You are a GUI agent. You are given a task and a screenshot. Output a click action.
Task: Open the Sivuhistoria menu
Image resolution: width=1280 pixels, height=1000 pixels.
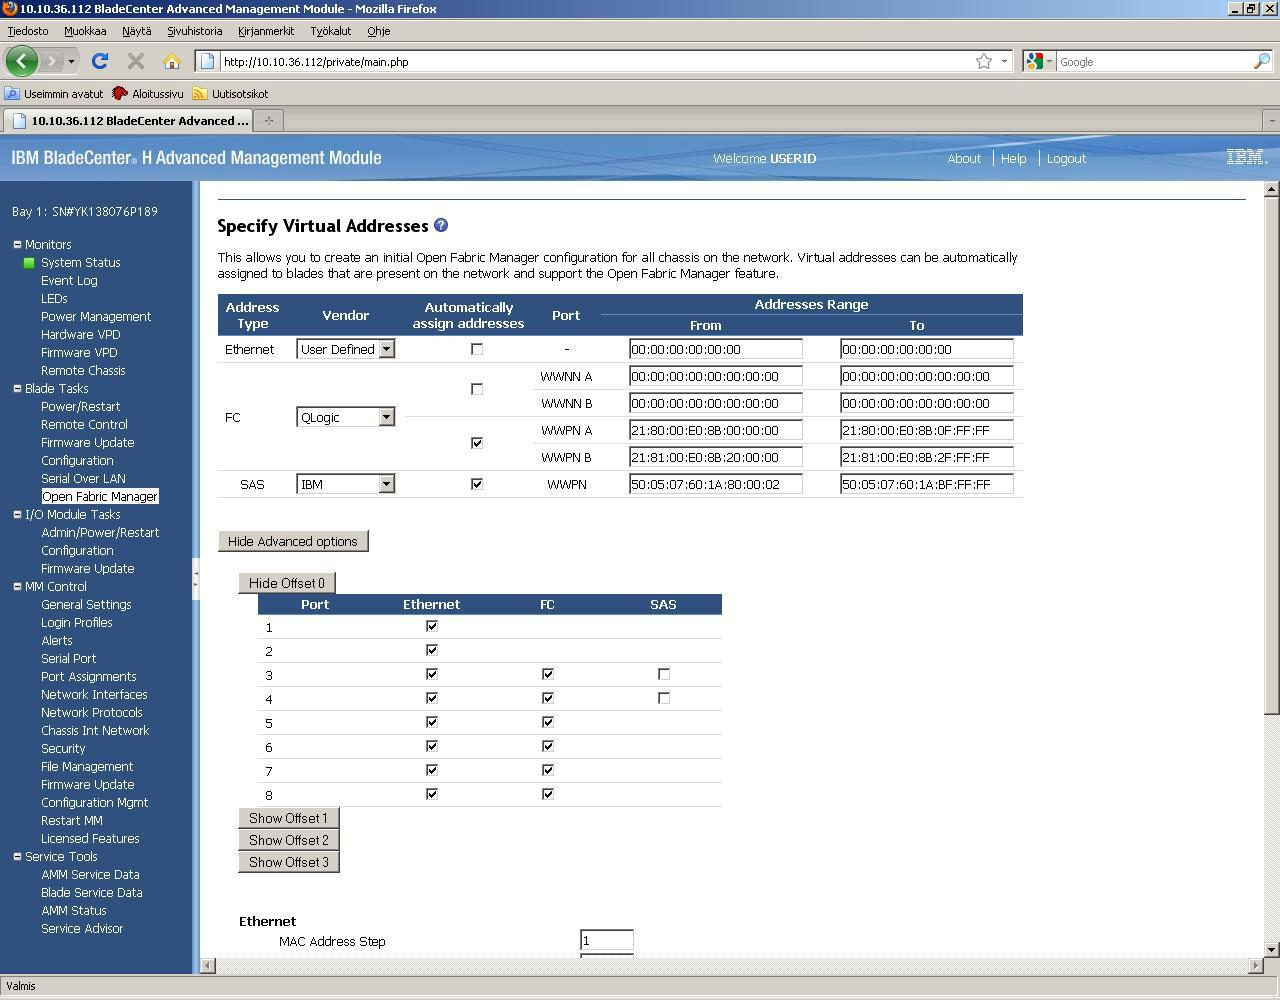(x=195, y=31)
